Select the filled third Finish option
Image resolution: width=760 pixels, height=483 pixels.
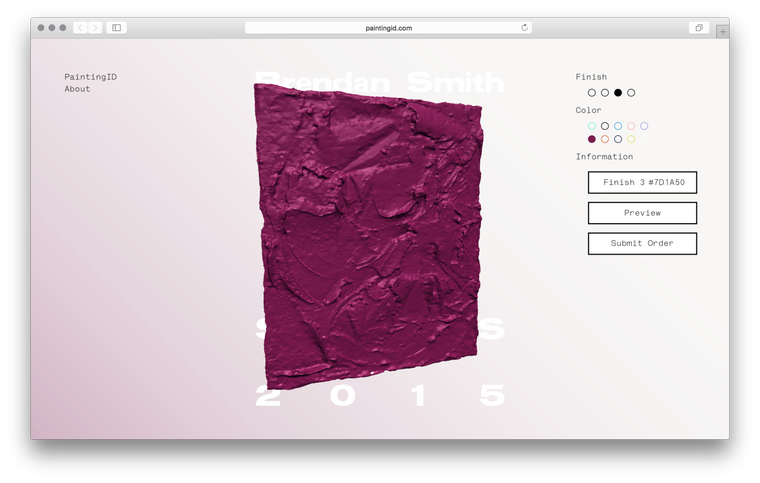(618, 93)
